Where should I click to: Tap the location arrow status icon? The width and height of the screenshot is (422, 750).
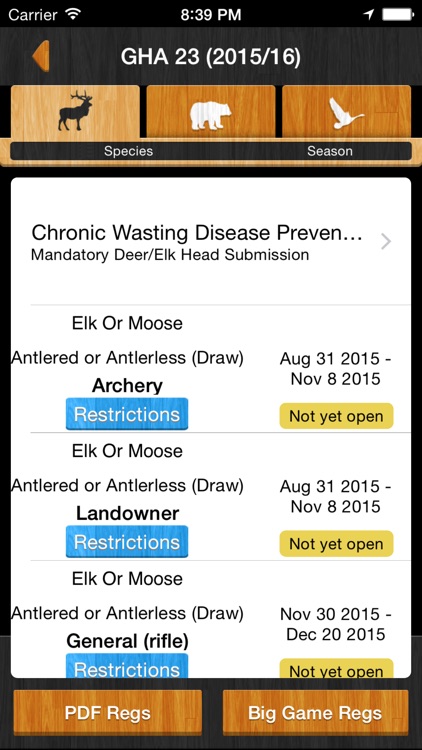click(x=368, y=15)
